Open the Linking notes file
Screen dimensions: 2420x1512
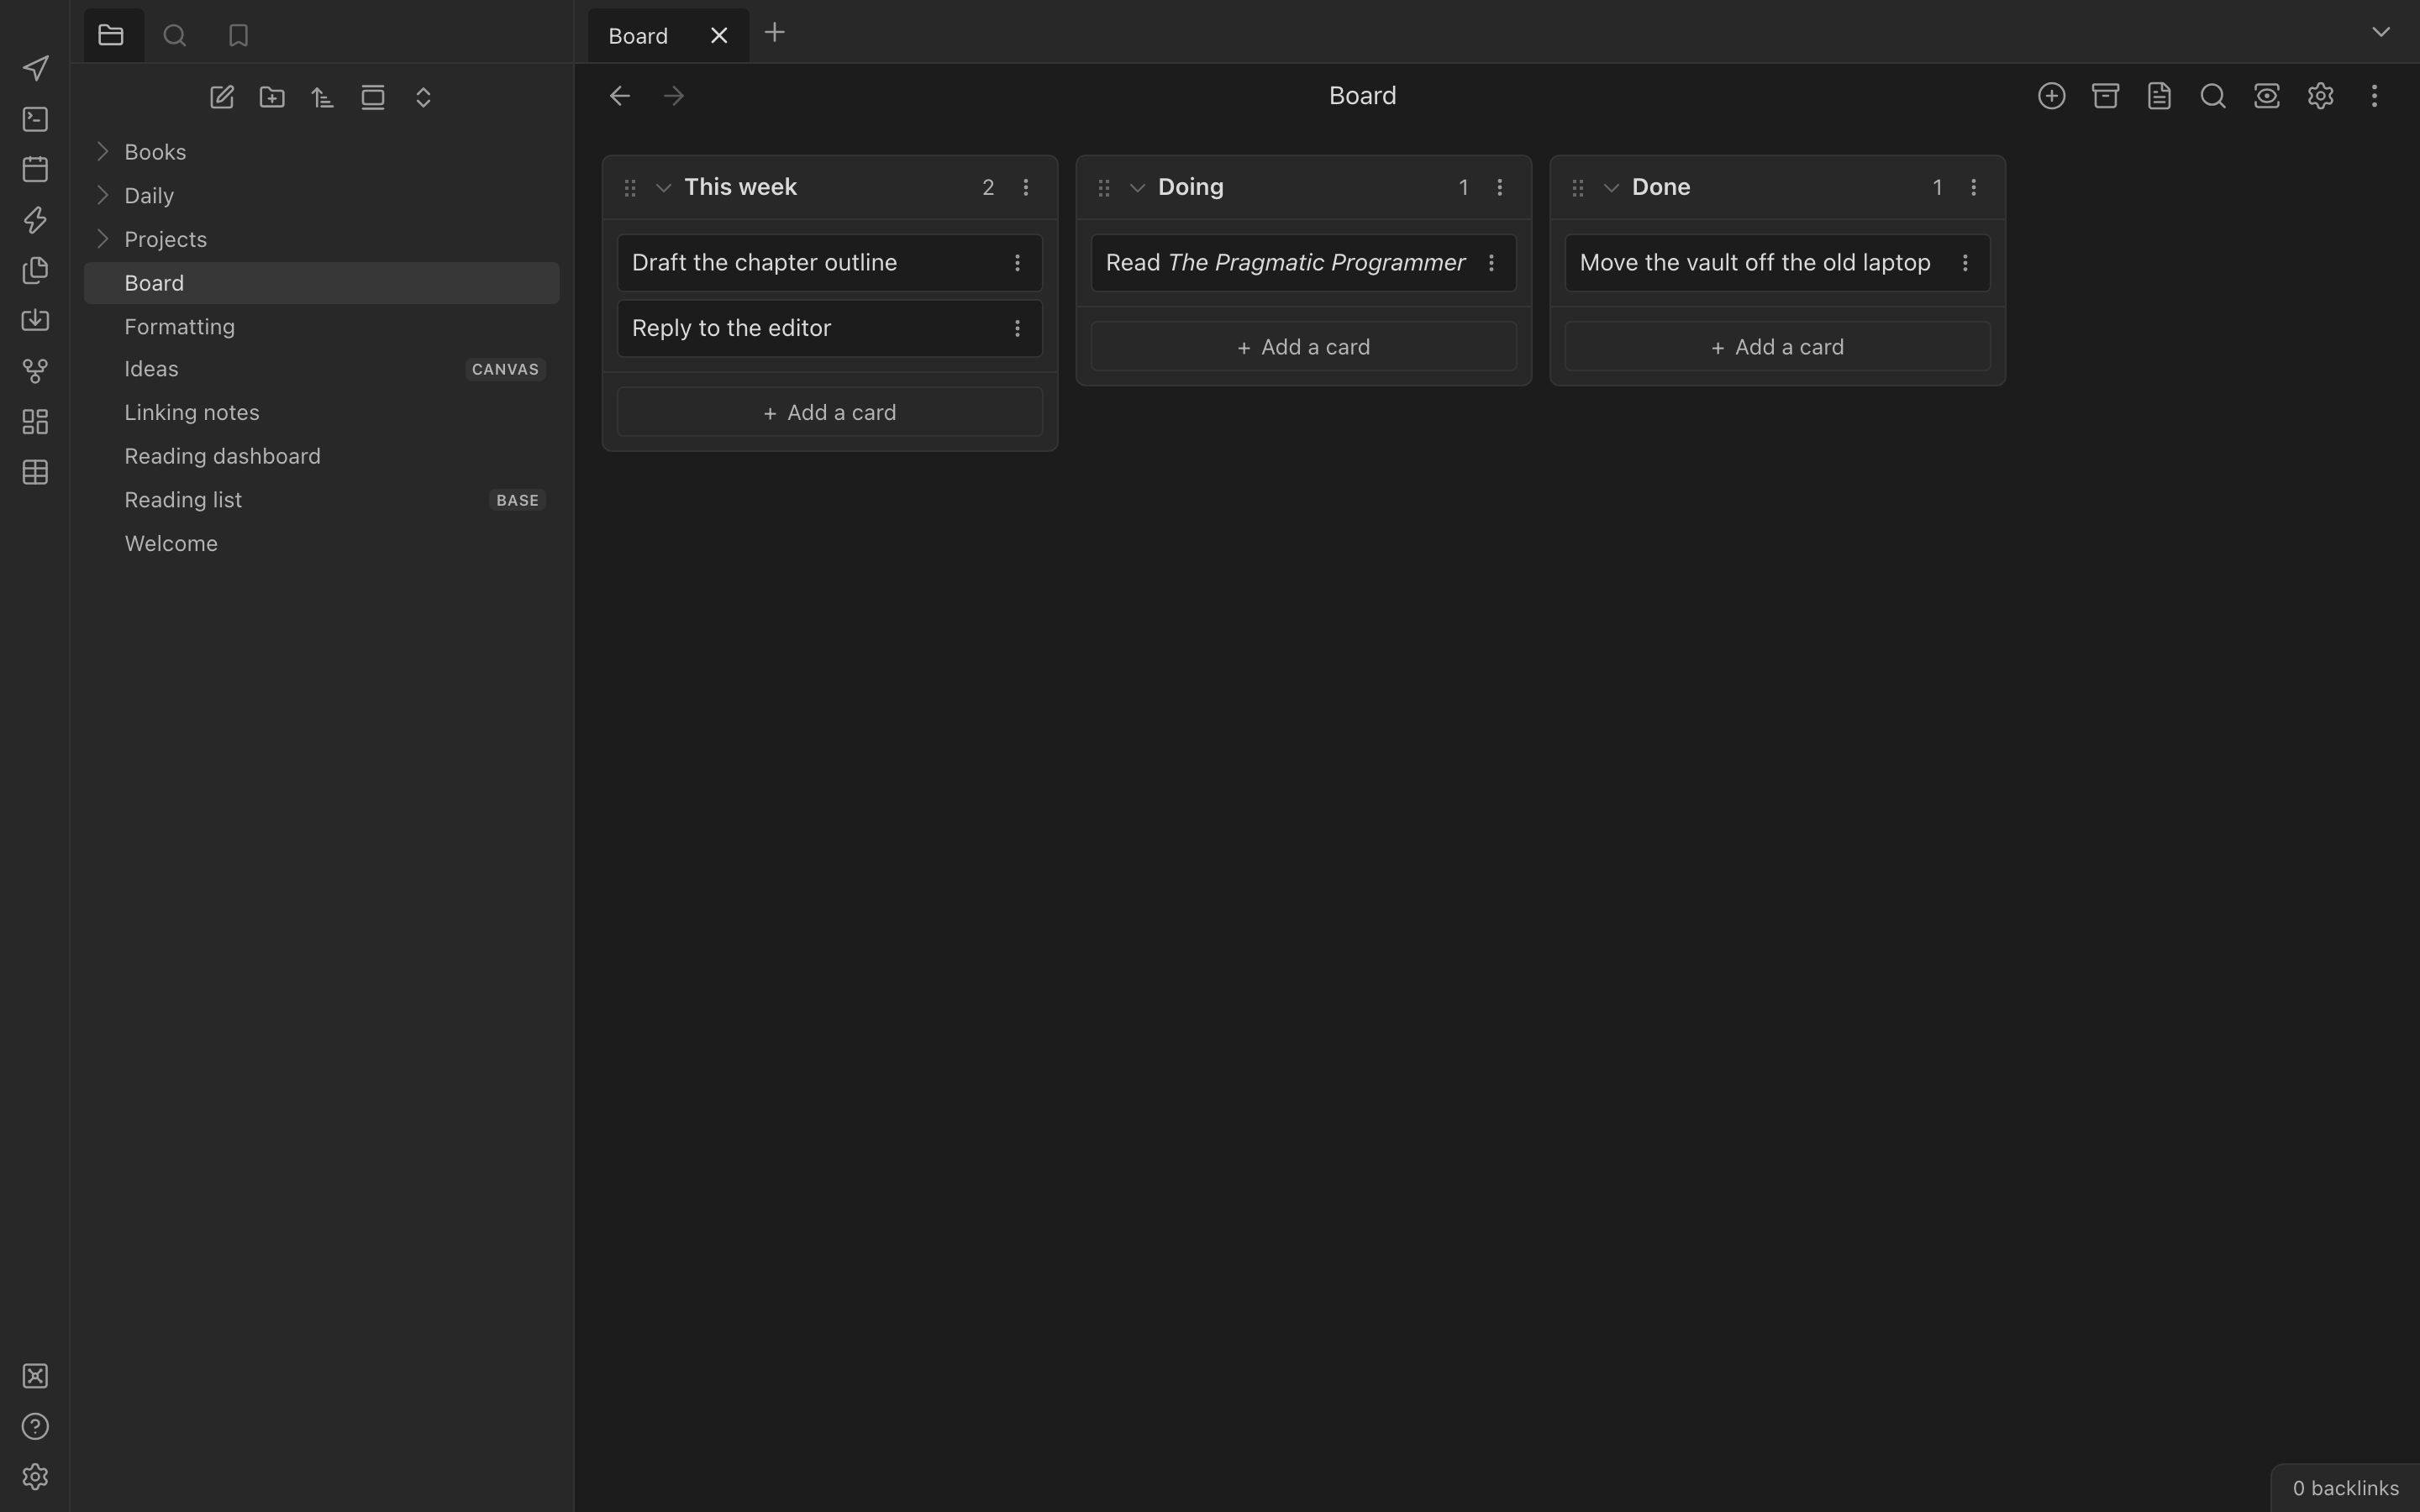(x=322, y=413)
